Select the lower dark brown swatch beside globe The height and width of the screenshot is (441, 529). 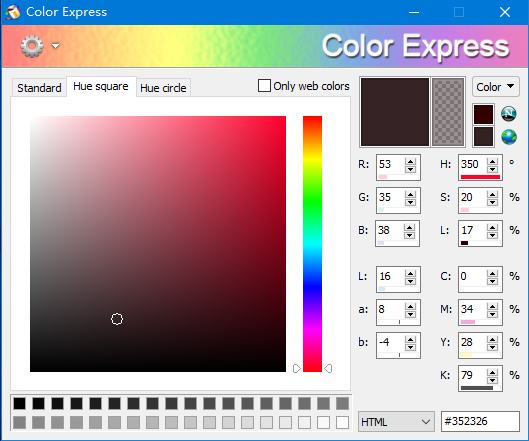(x=483, y=137)
